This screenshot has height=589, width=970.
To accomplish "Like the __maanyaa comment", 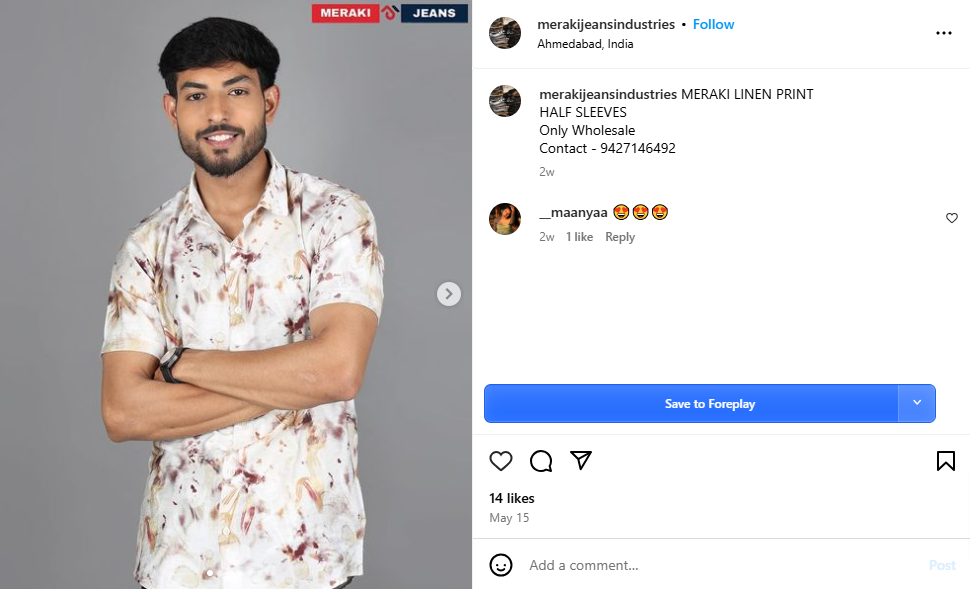I will (x=952, y=218).
